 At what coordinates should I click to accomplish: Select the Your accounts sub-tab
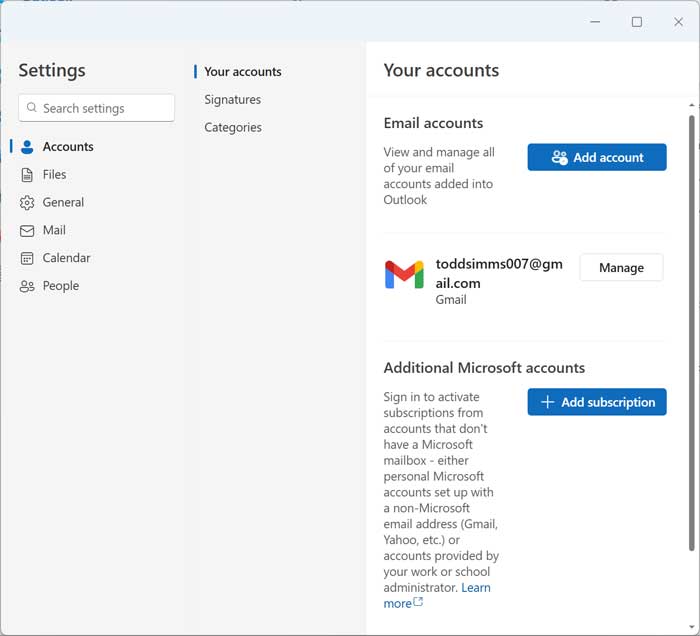[x=242, y=72]
